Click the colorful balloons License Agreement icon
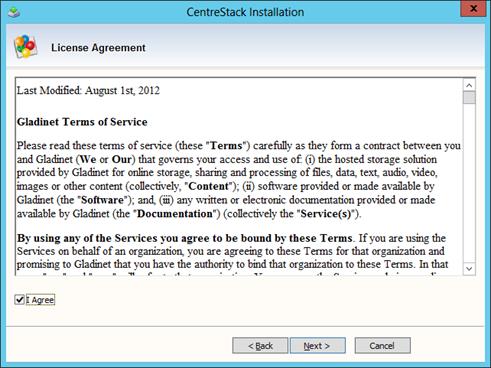Viewport: 491px width, 368px height. click(25, 46)
